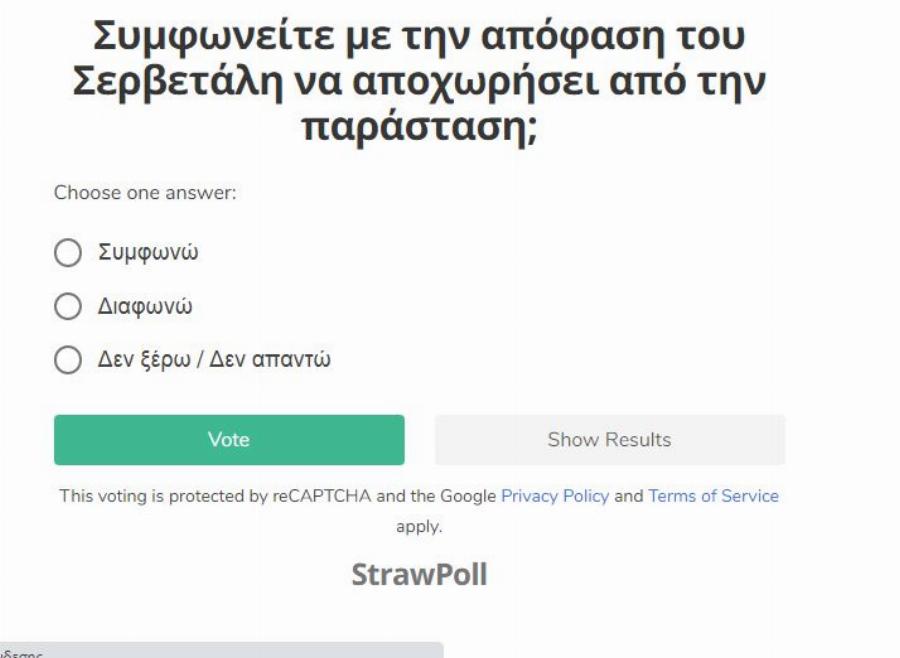
Task: Click the gray notification bar at bottom
Action: [220, 650]
